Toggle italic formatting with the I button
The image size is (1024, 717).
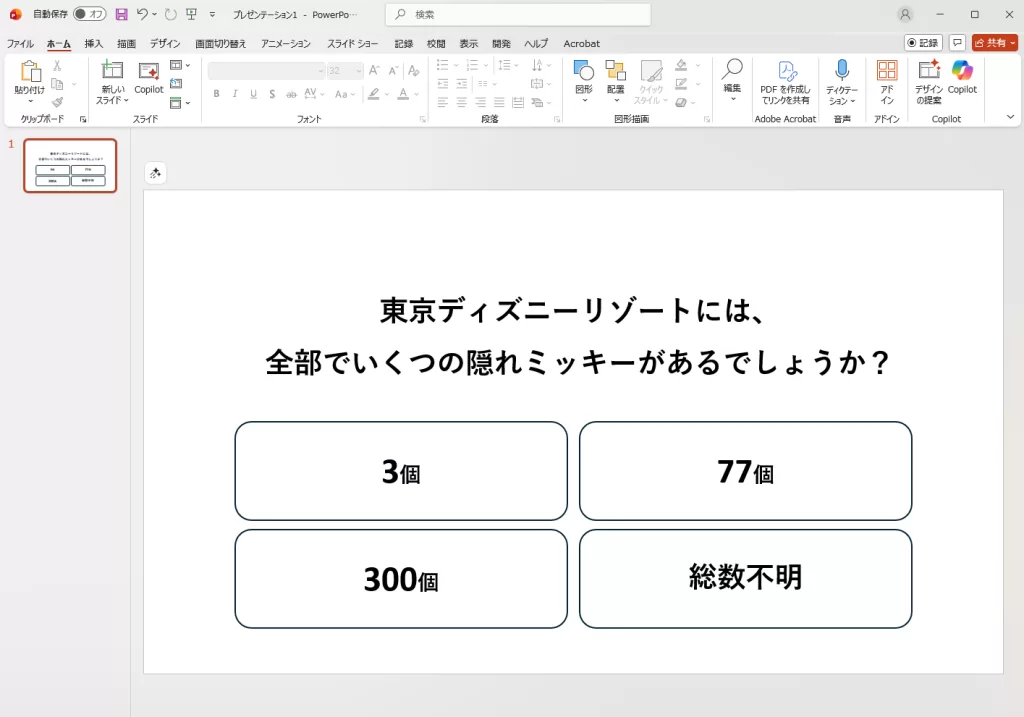pyautogui.click(x=233, y=92)
